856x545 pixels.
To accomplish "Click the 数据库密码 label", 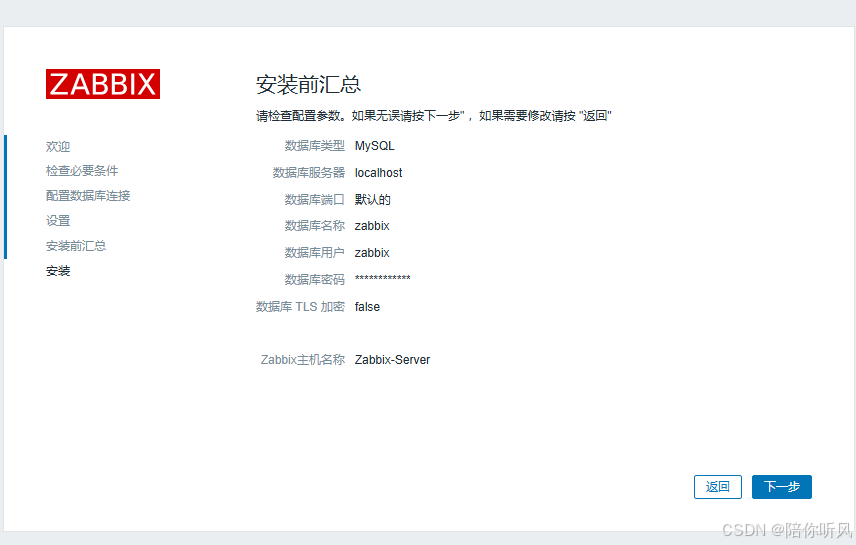I will (314, 280).
